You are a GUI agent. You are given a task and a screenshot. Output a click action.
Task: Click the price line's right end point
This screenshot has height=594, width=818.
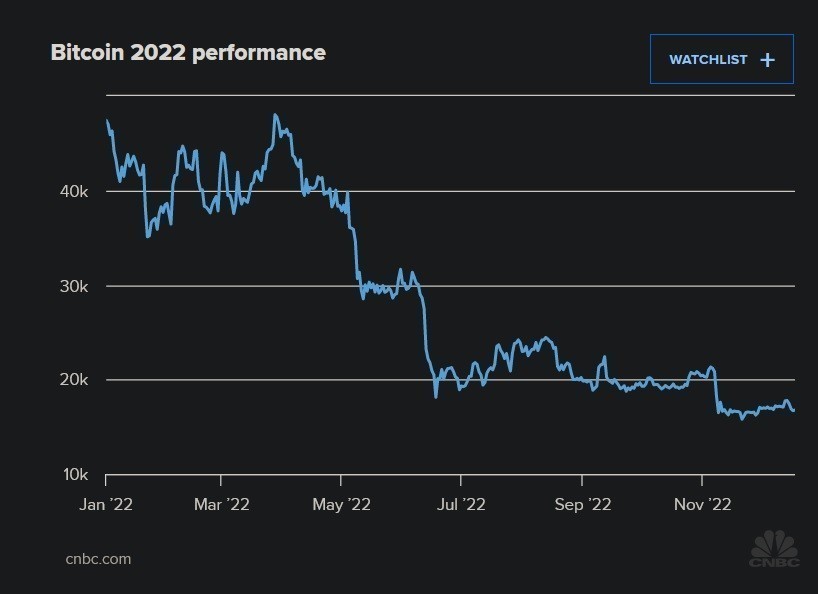(794, 410)
